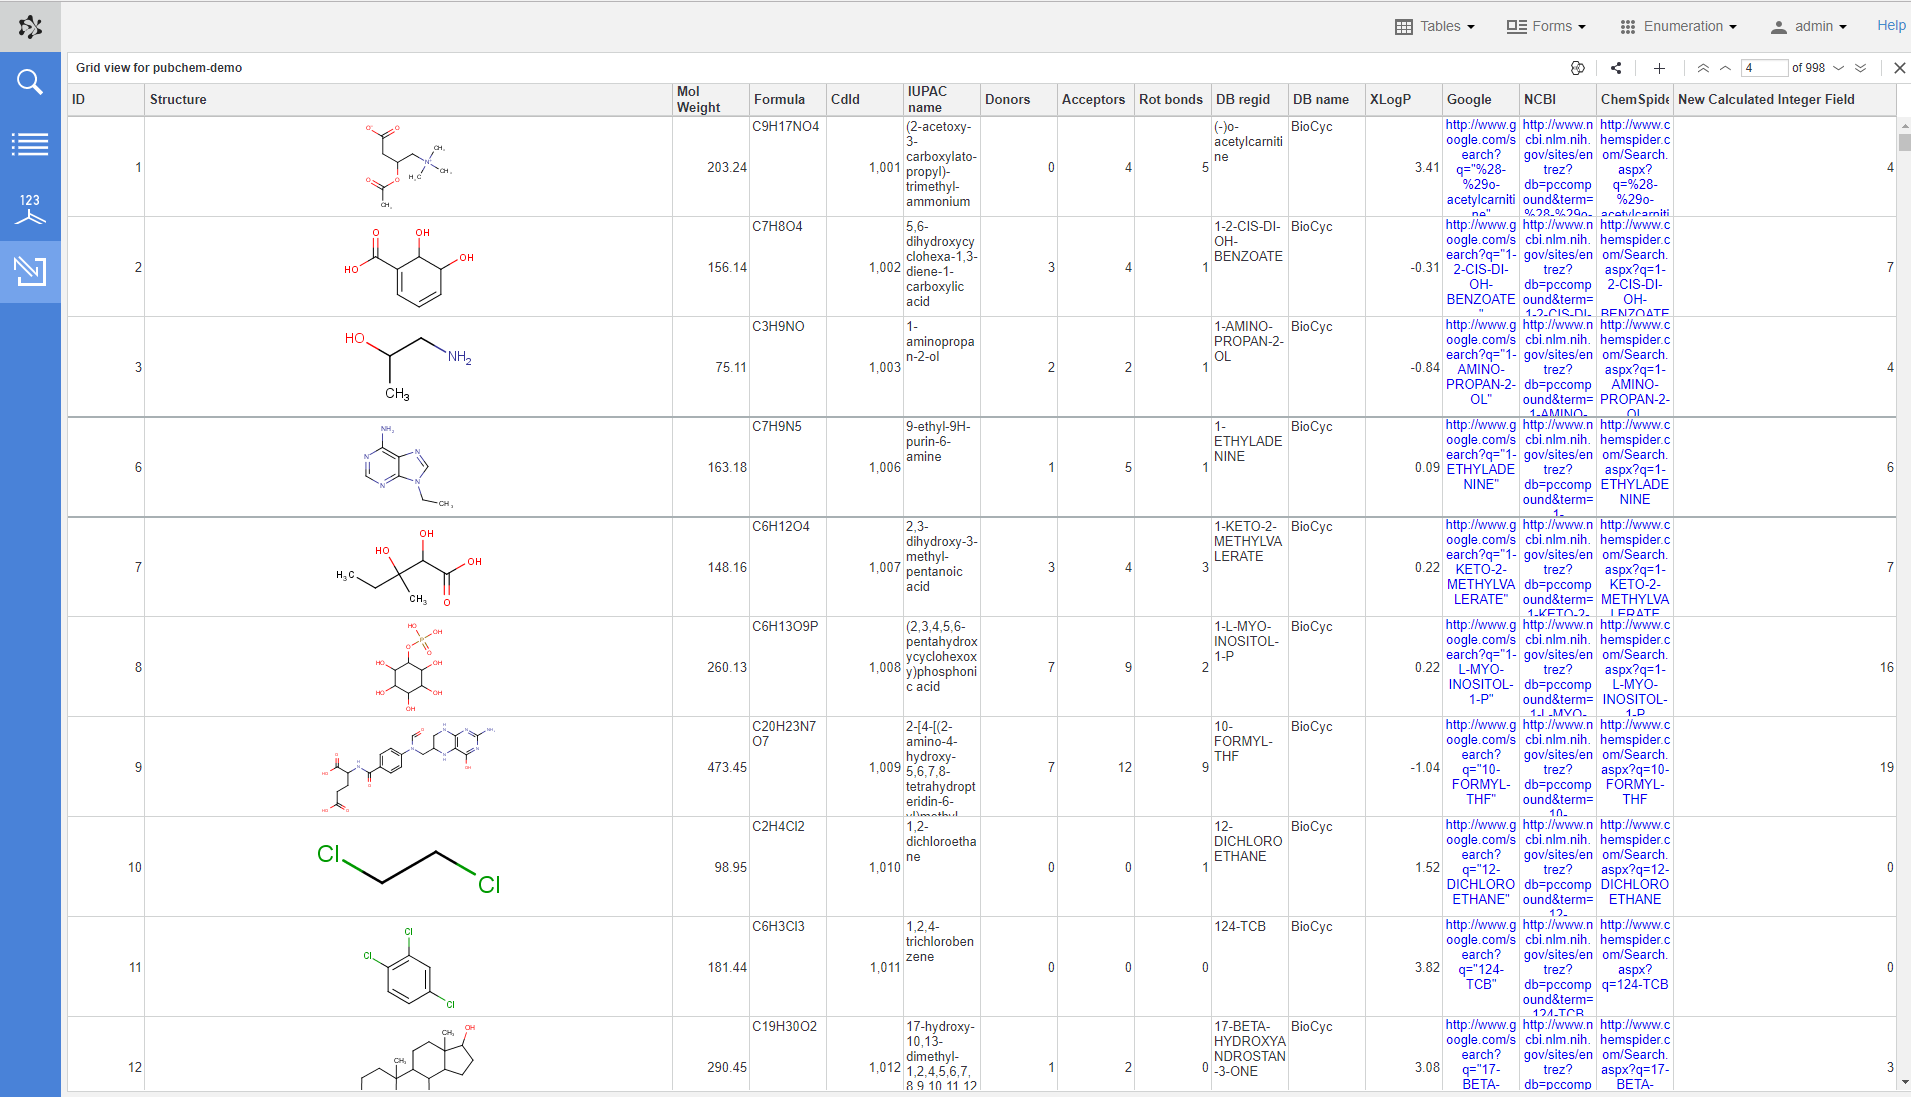The height and width of the screenshot is (1097, 1911).
Task: Open the Enumeration dropdown menu
Action: (1679, 27)
